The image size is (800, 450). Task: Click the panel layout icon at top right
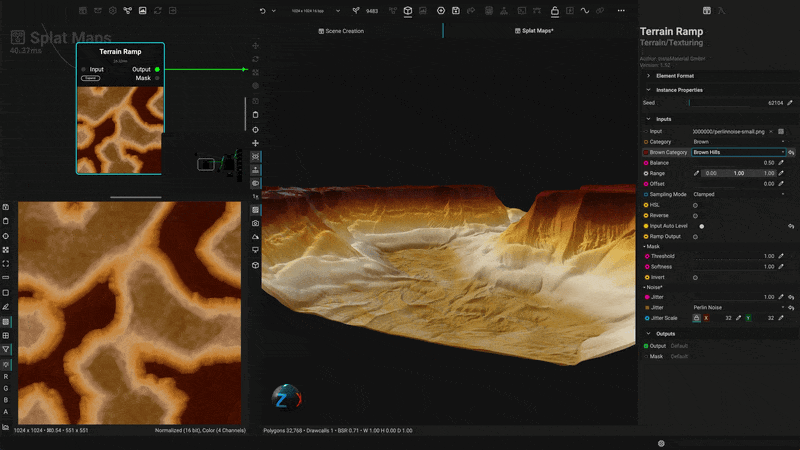[x=707, y=11]
